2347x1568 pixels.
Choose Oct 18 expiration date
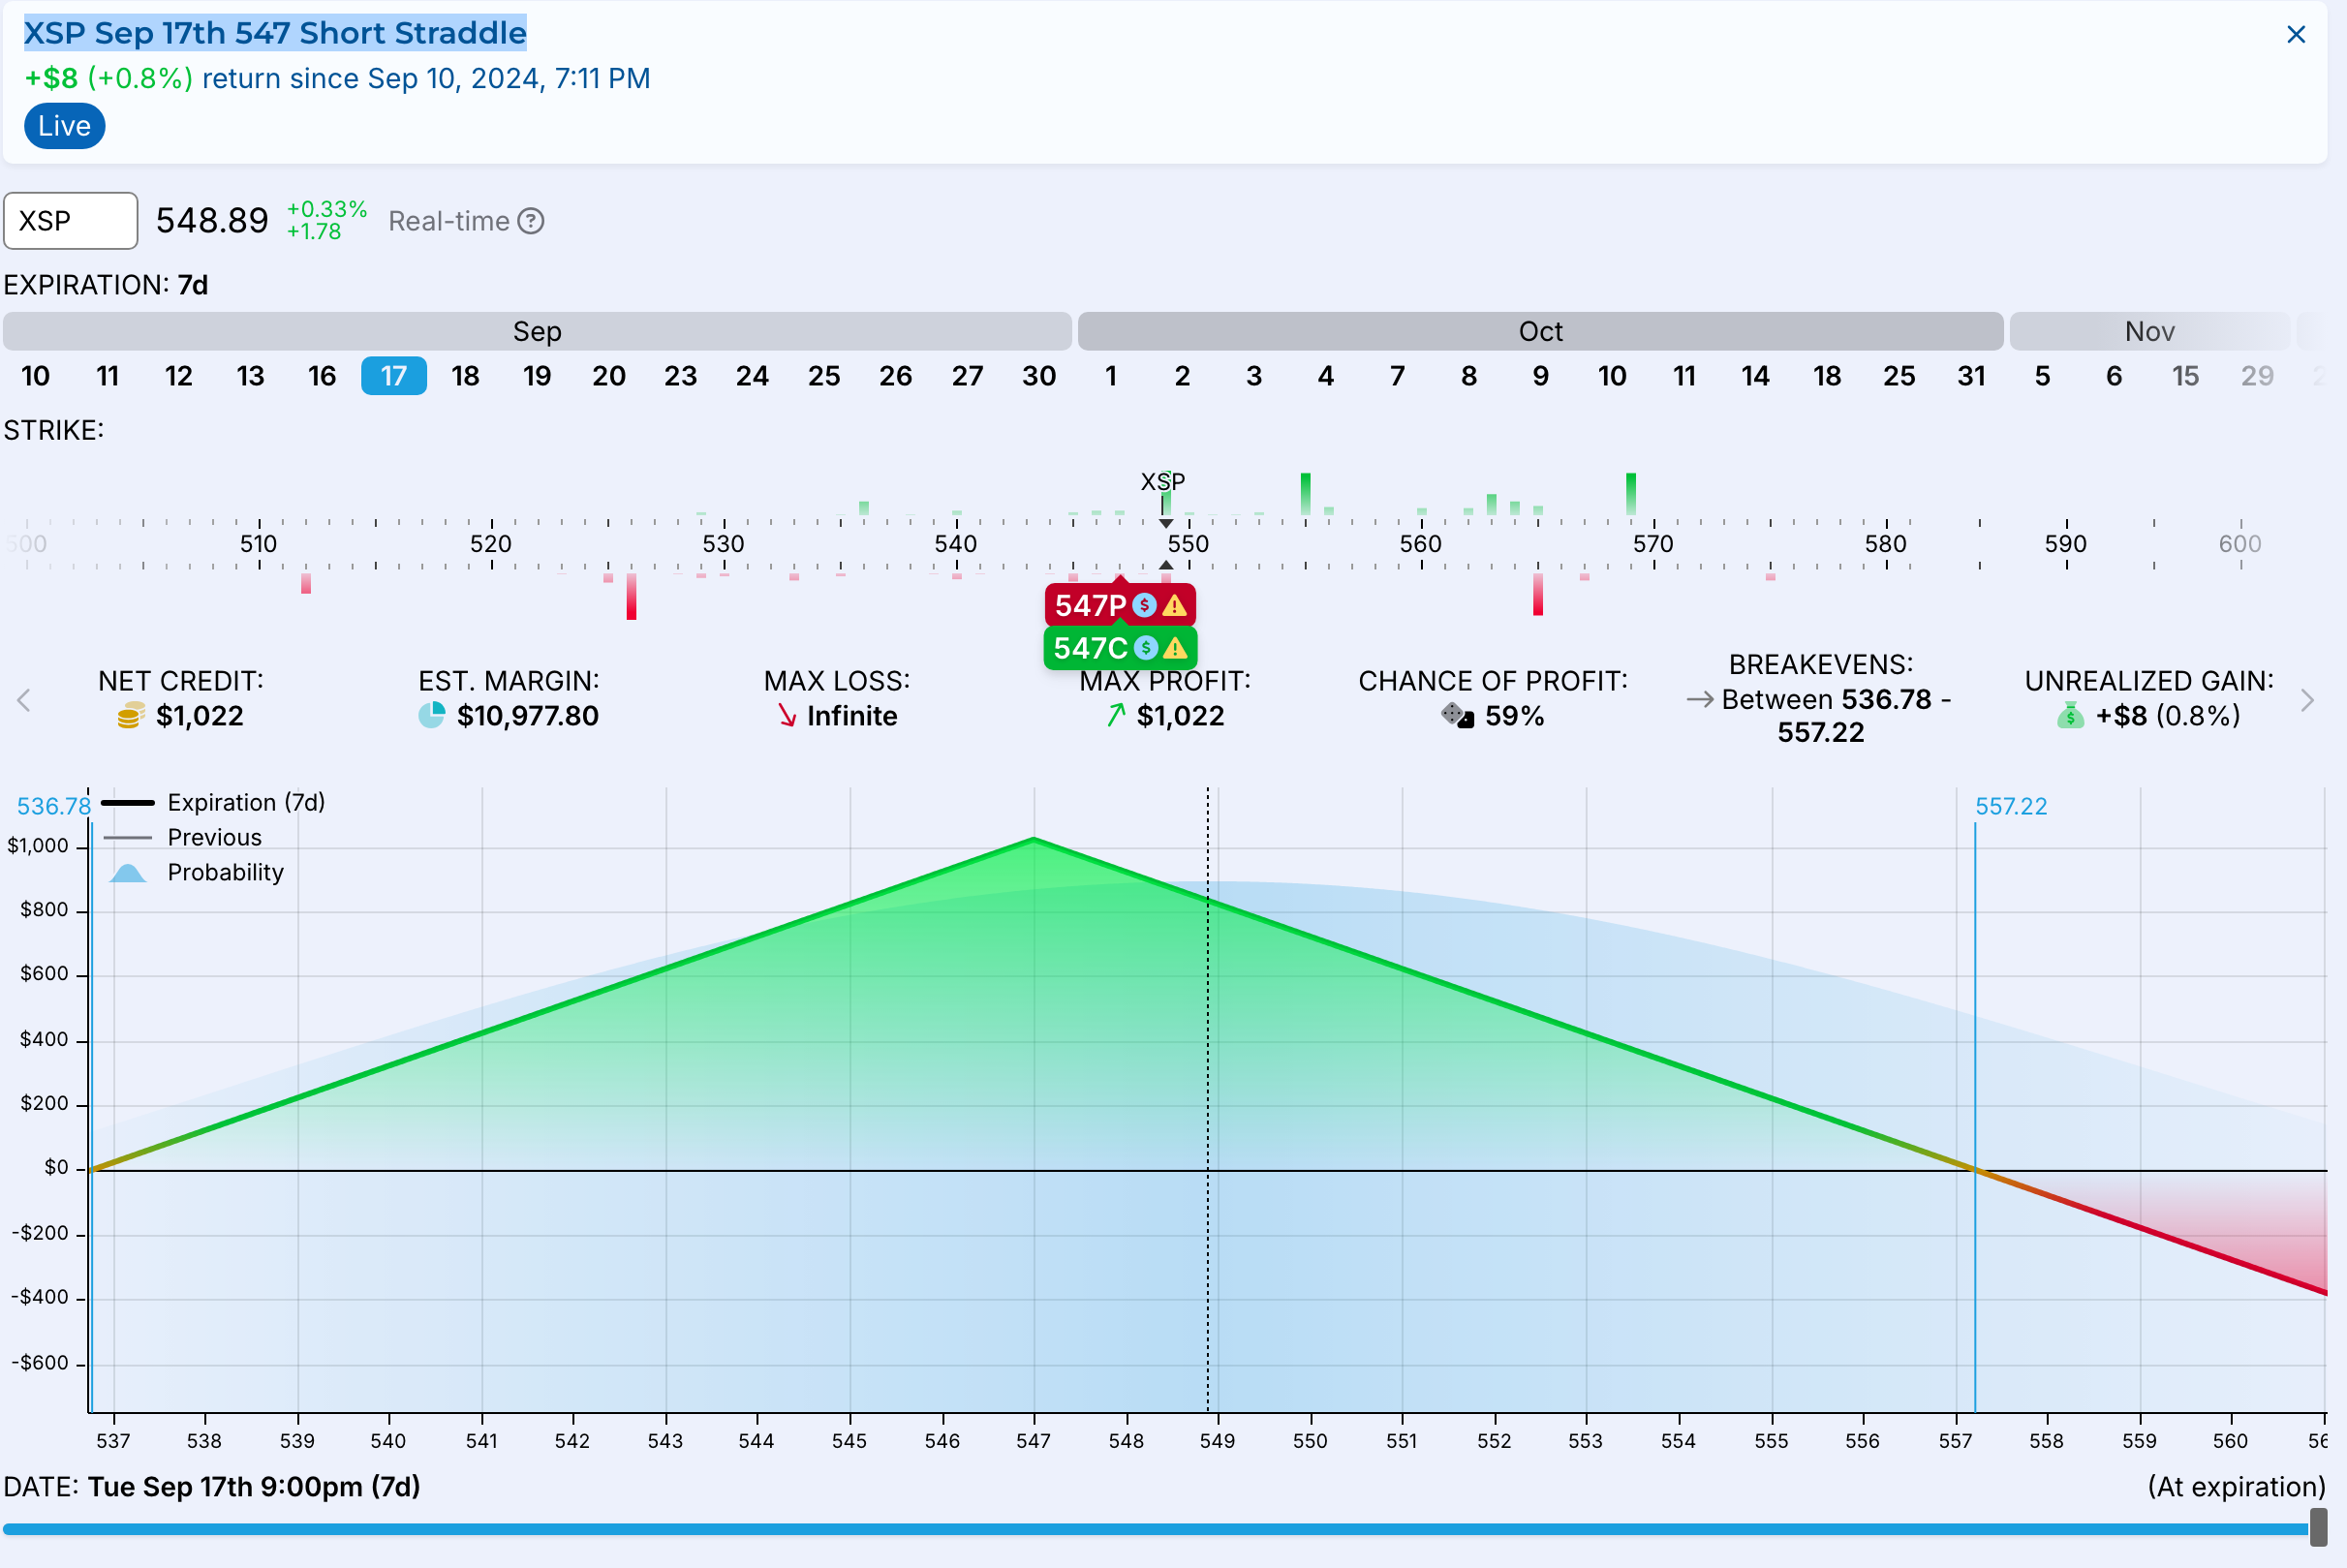point(1827,376)
